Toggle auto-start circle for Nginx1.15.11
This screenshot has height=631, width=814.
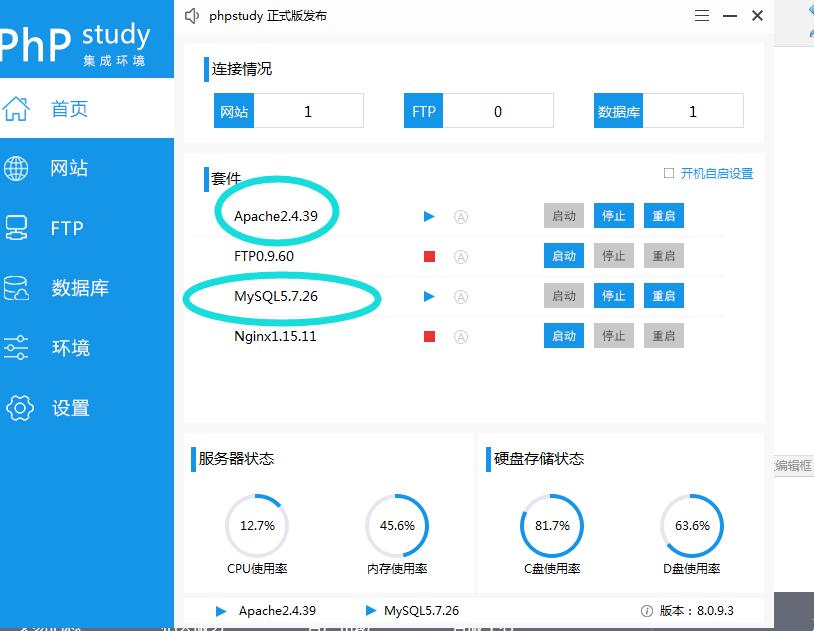(461, 336)
